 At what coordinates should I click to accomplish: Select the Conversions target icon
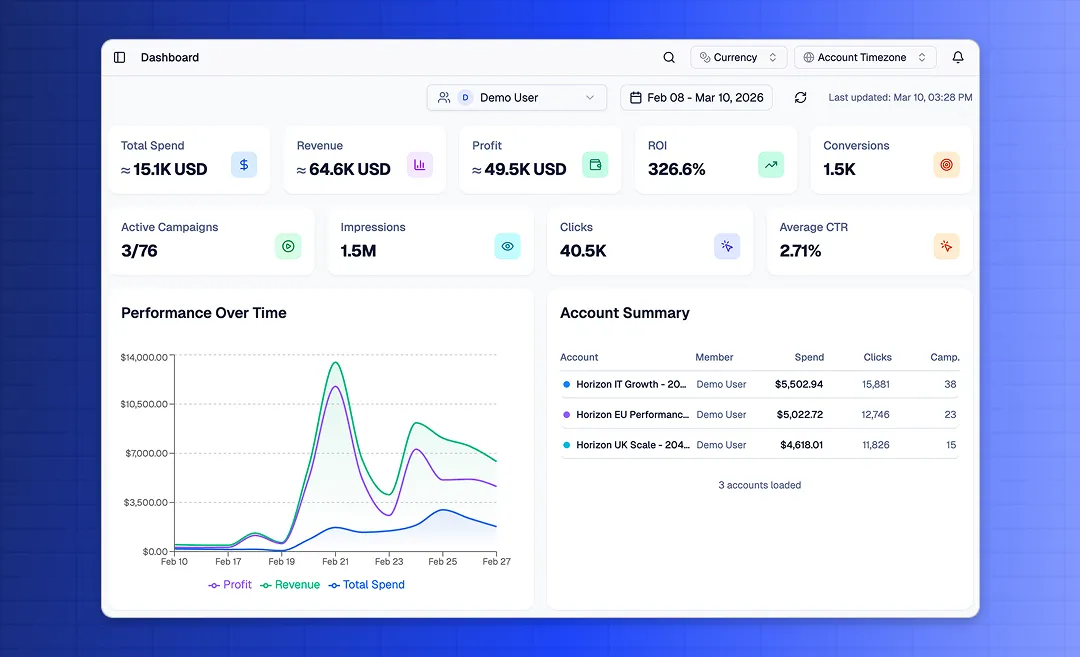pyautogui.click(x=946, y=164)
